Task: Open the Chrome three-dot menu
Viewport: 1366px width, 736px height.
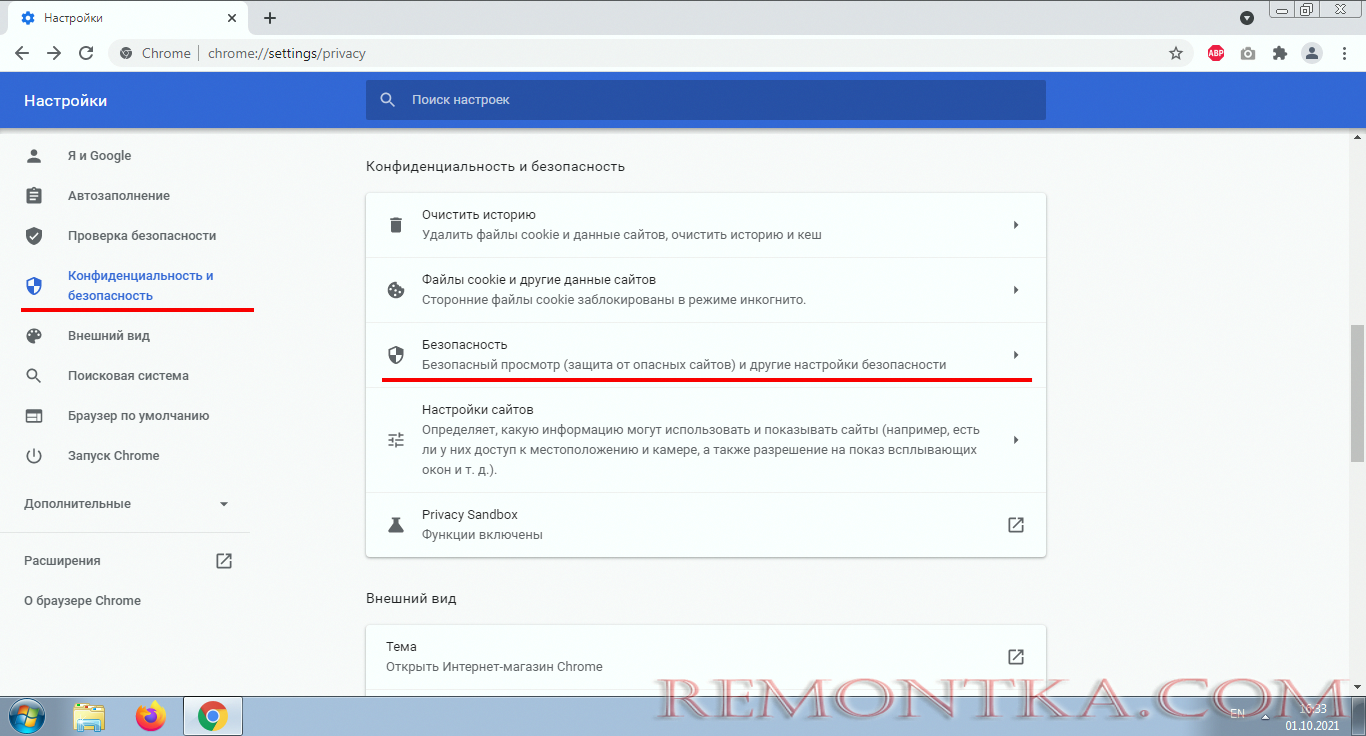Action: pos(1345,53)
